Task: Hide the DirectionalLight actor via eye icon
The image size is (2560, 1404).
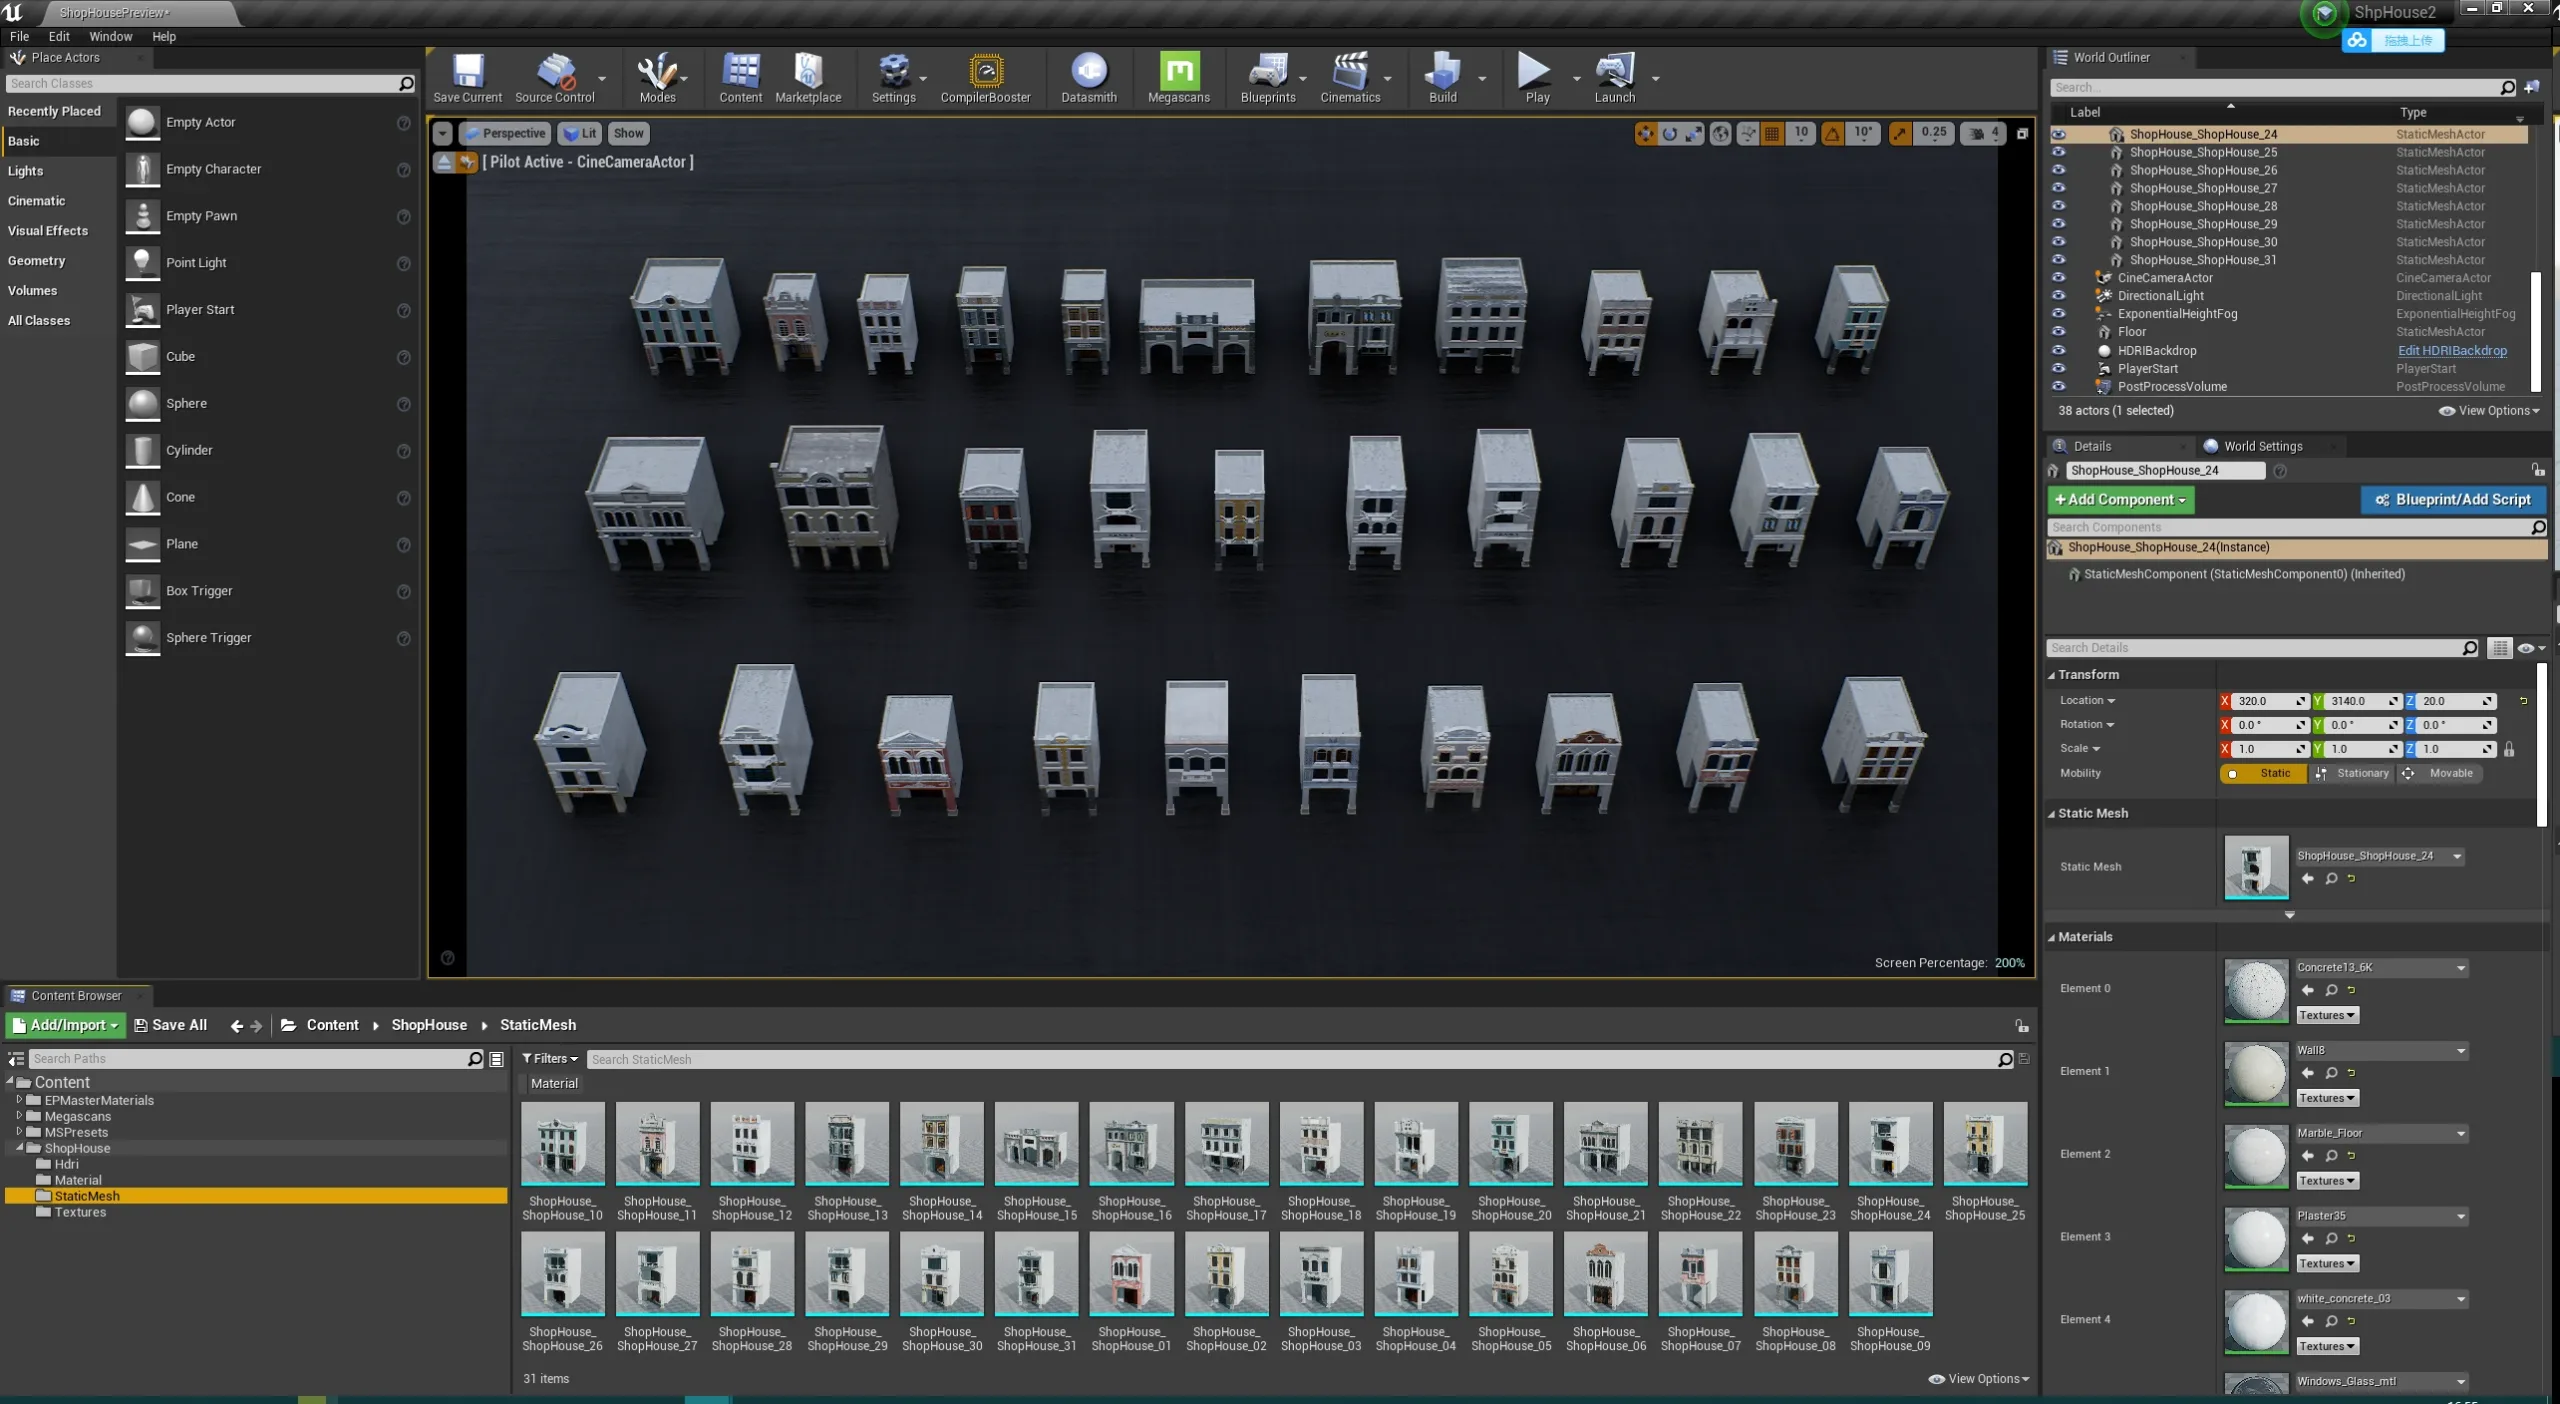Action: click(2058, 296)
